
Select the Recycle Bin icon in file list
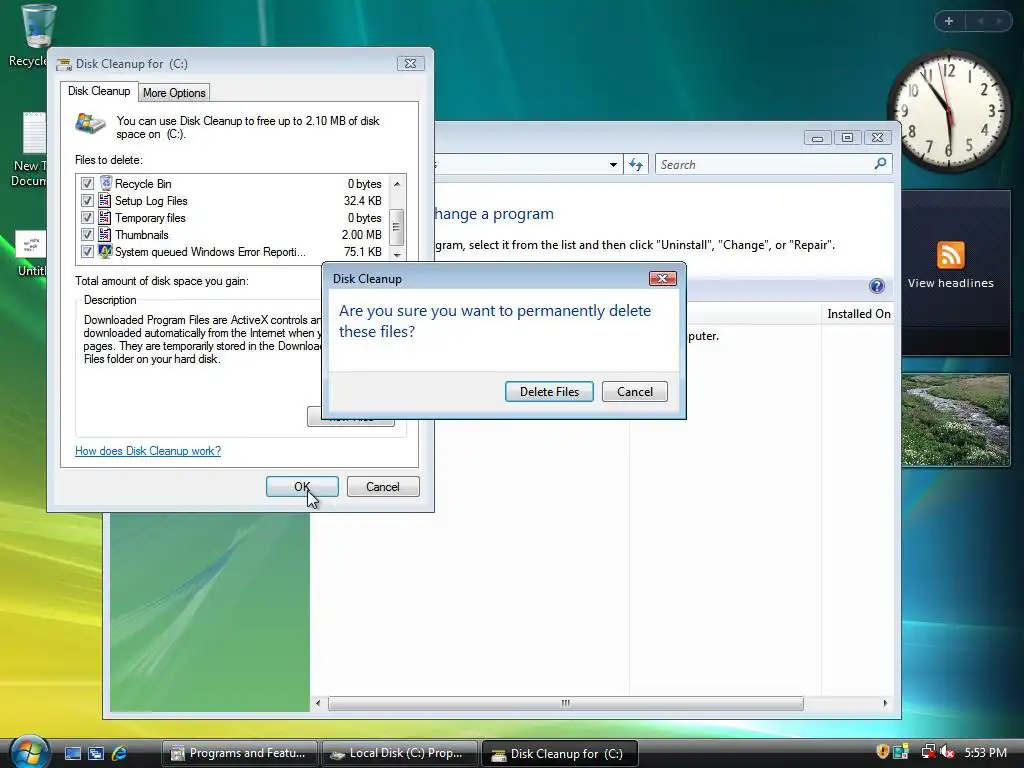(x=105, y=183)
